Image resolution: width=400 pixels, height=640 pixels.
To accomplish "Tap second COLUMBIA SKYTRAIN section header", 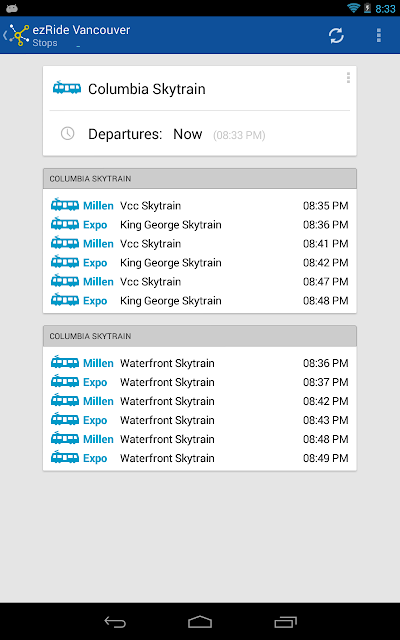I will click(x=200, y=336).
